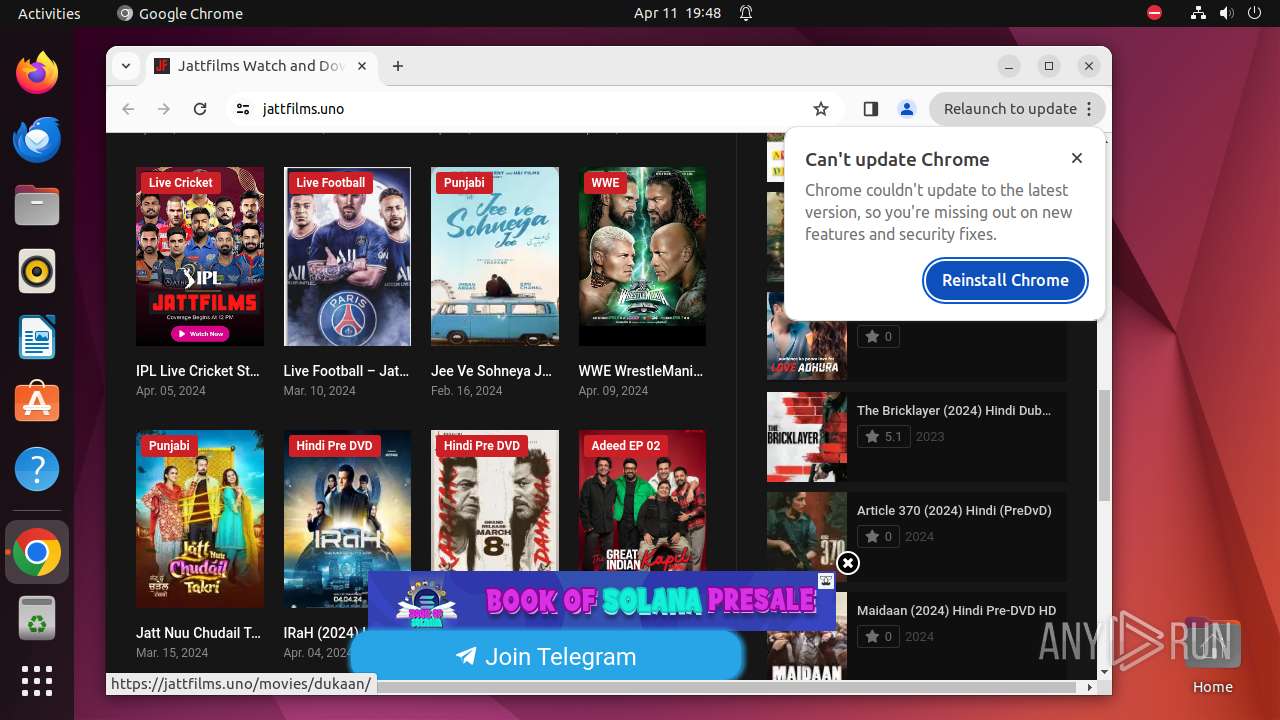The height and width of the screenshot is (720, 1280).
Task: Click Join Telegram button
Action: coord(547,656)
